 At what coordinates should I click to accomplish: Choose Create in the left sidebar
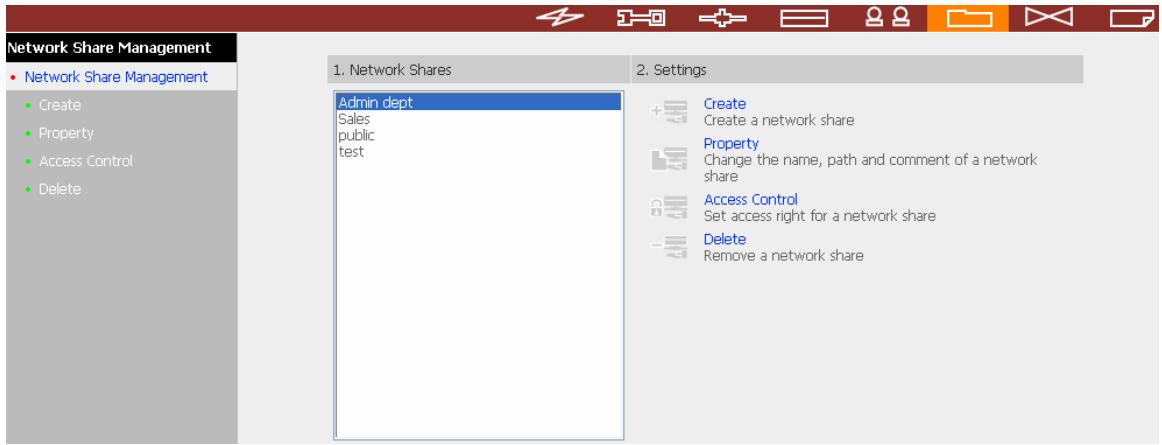pyautogui.click(x=60, y=105)
